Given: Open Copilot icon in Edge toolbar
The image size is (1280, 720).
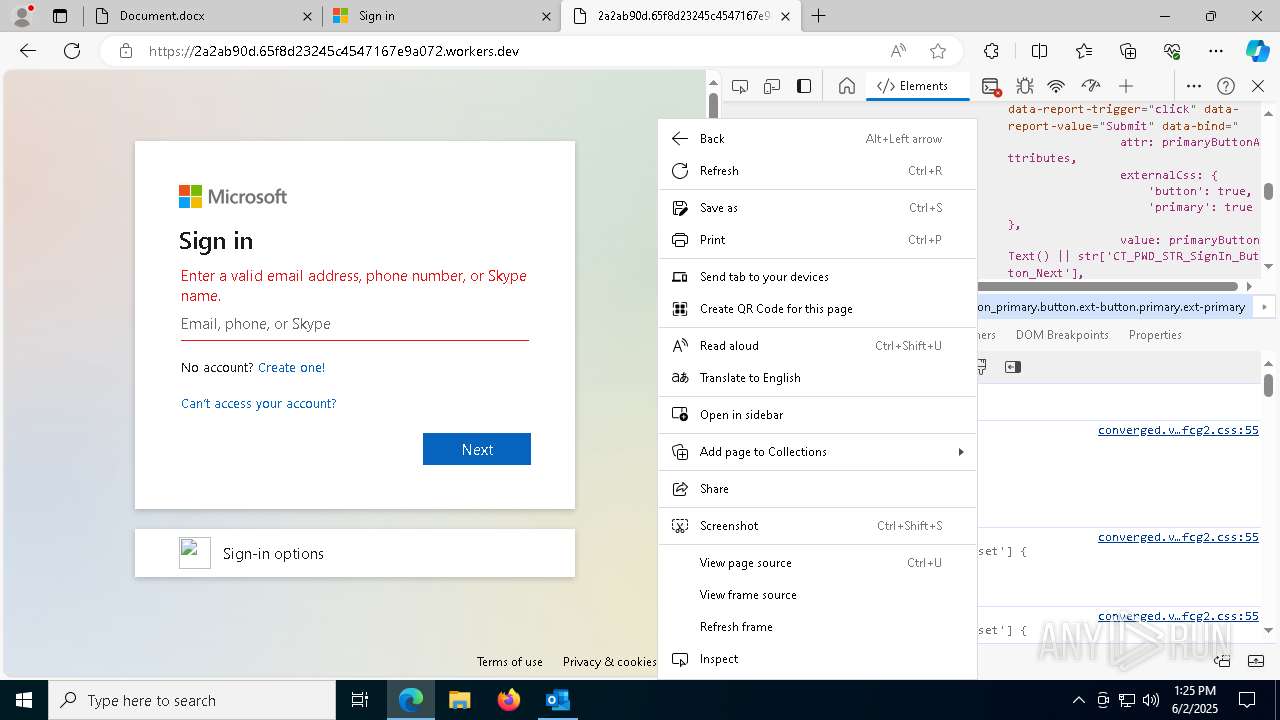Looking at the screenshot, I should click(x=1257, y=51).
